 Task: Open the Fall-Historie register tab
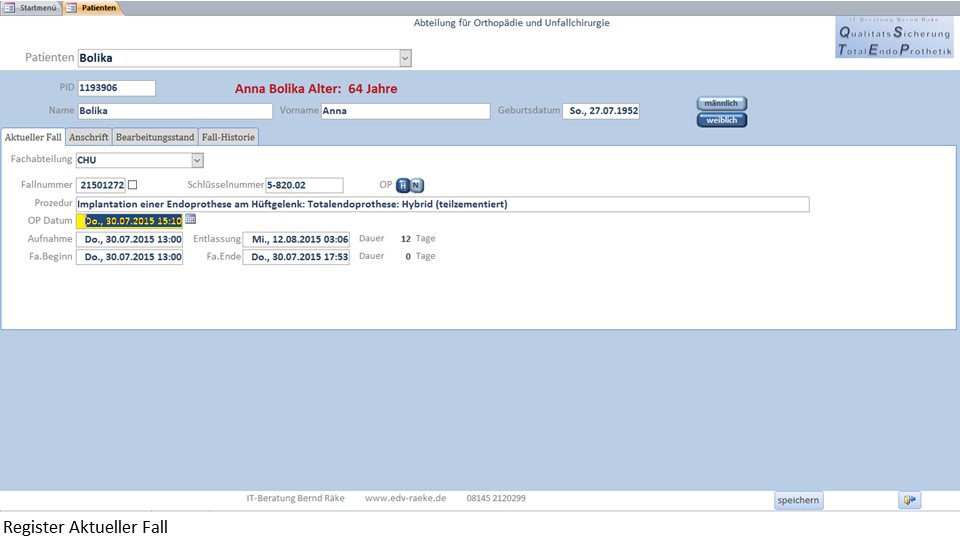pyautogui.click(x=228, y=137)
